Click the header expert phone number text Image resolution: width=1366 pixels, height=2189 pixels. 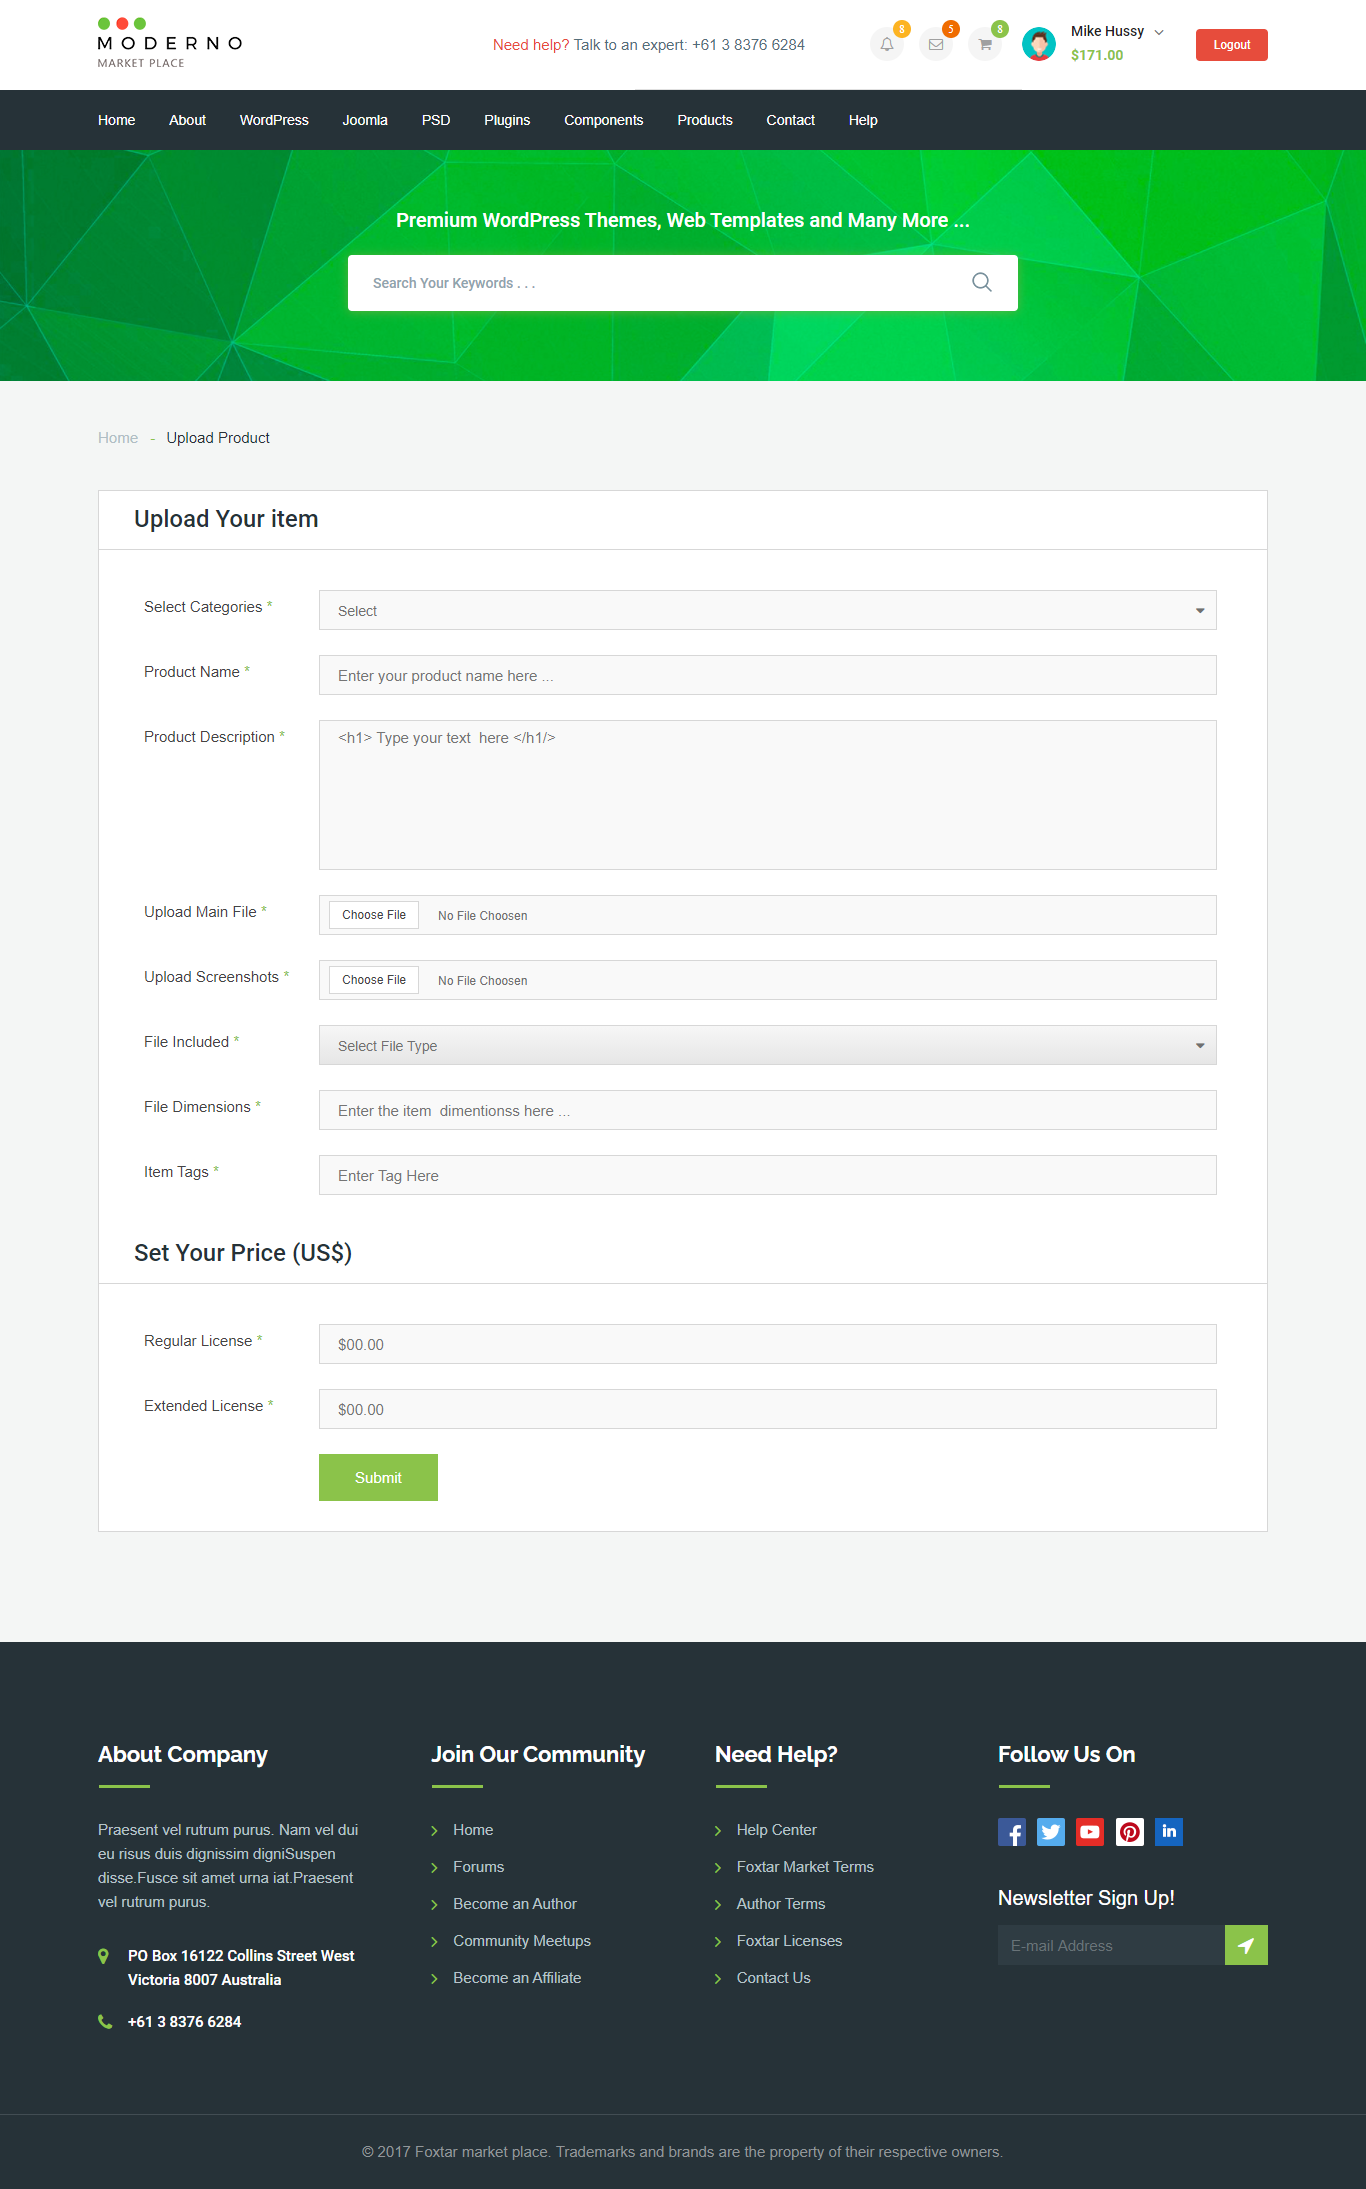(x=748, y=45)
